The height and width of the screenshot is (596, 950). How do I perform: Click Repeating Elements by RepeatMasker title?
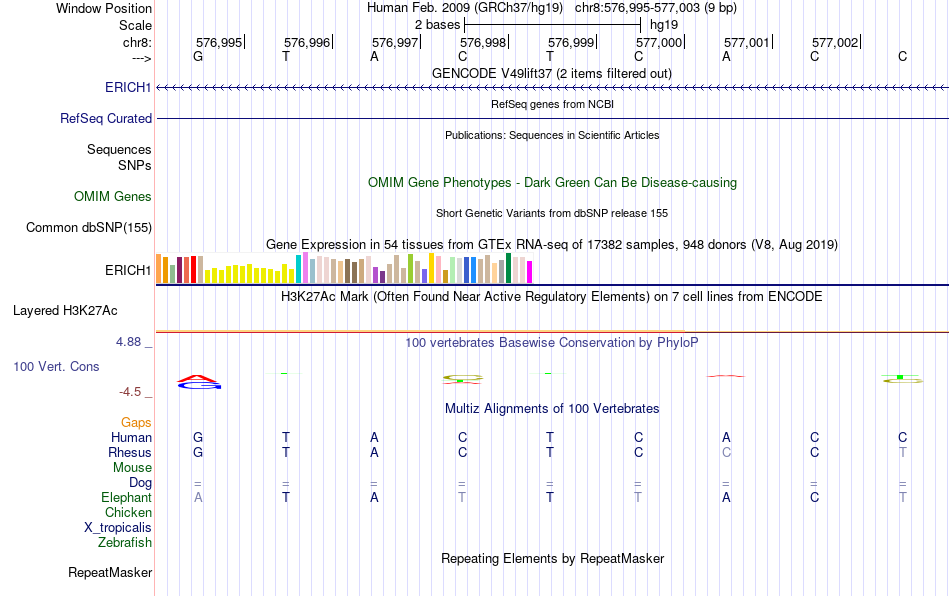click(x=553, y=558)
